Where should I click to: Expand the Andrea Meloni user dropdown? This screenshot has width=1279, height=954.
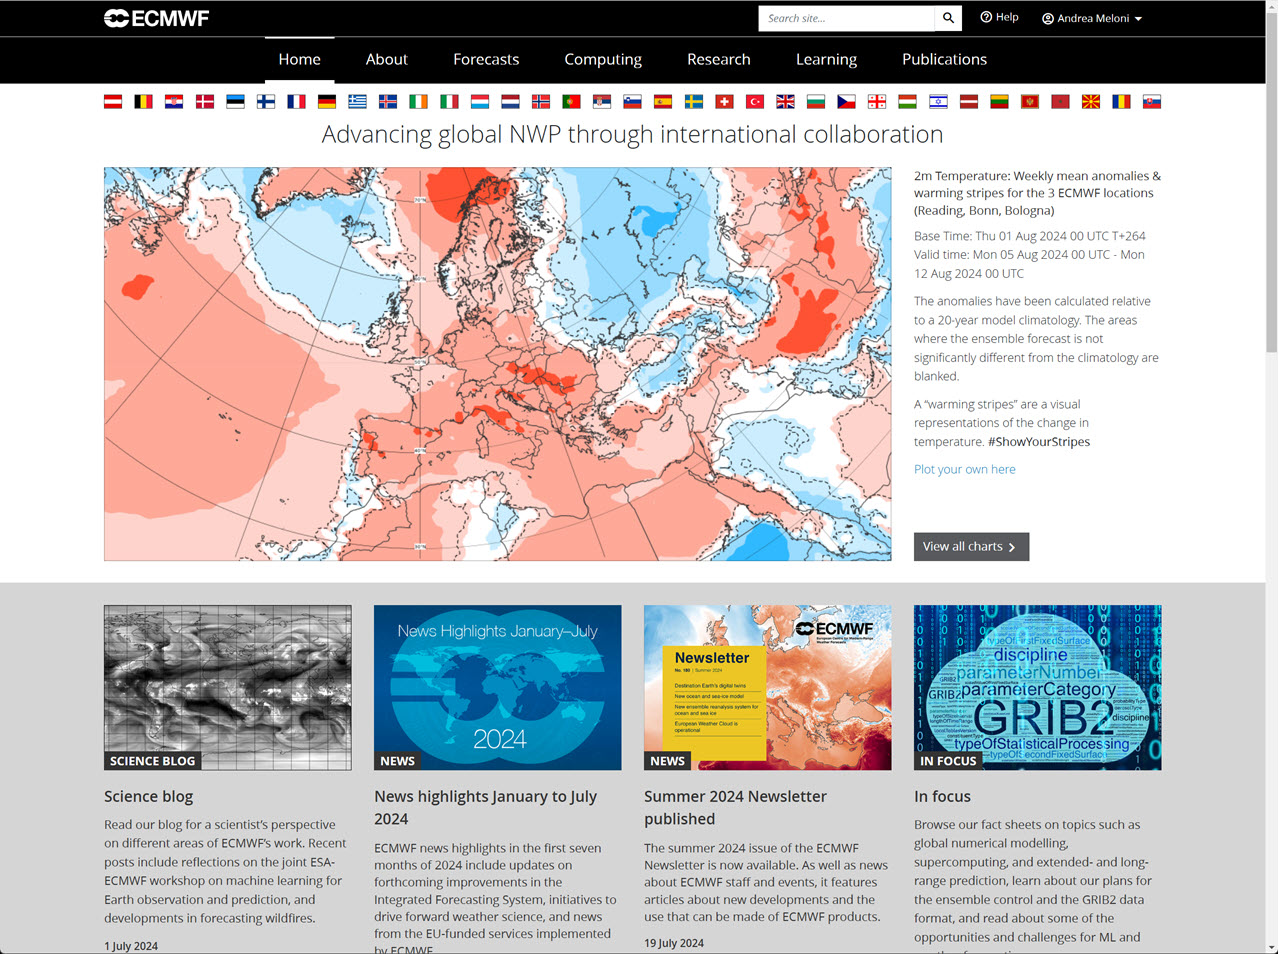coord(1092,18)
